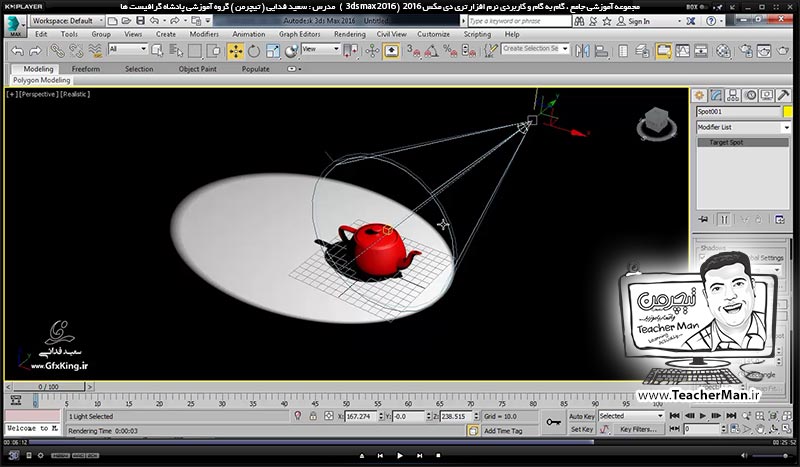Open the Modify command panel tab
The height and width of the screenshot is (467, 800).
716,95
